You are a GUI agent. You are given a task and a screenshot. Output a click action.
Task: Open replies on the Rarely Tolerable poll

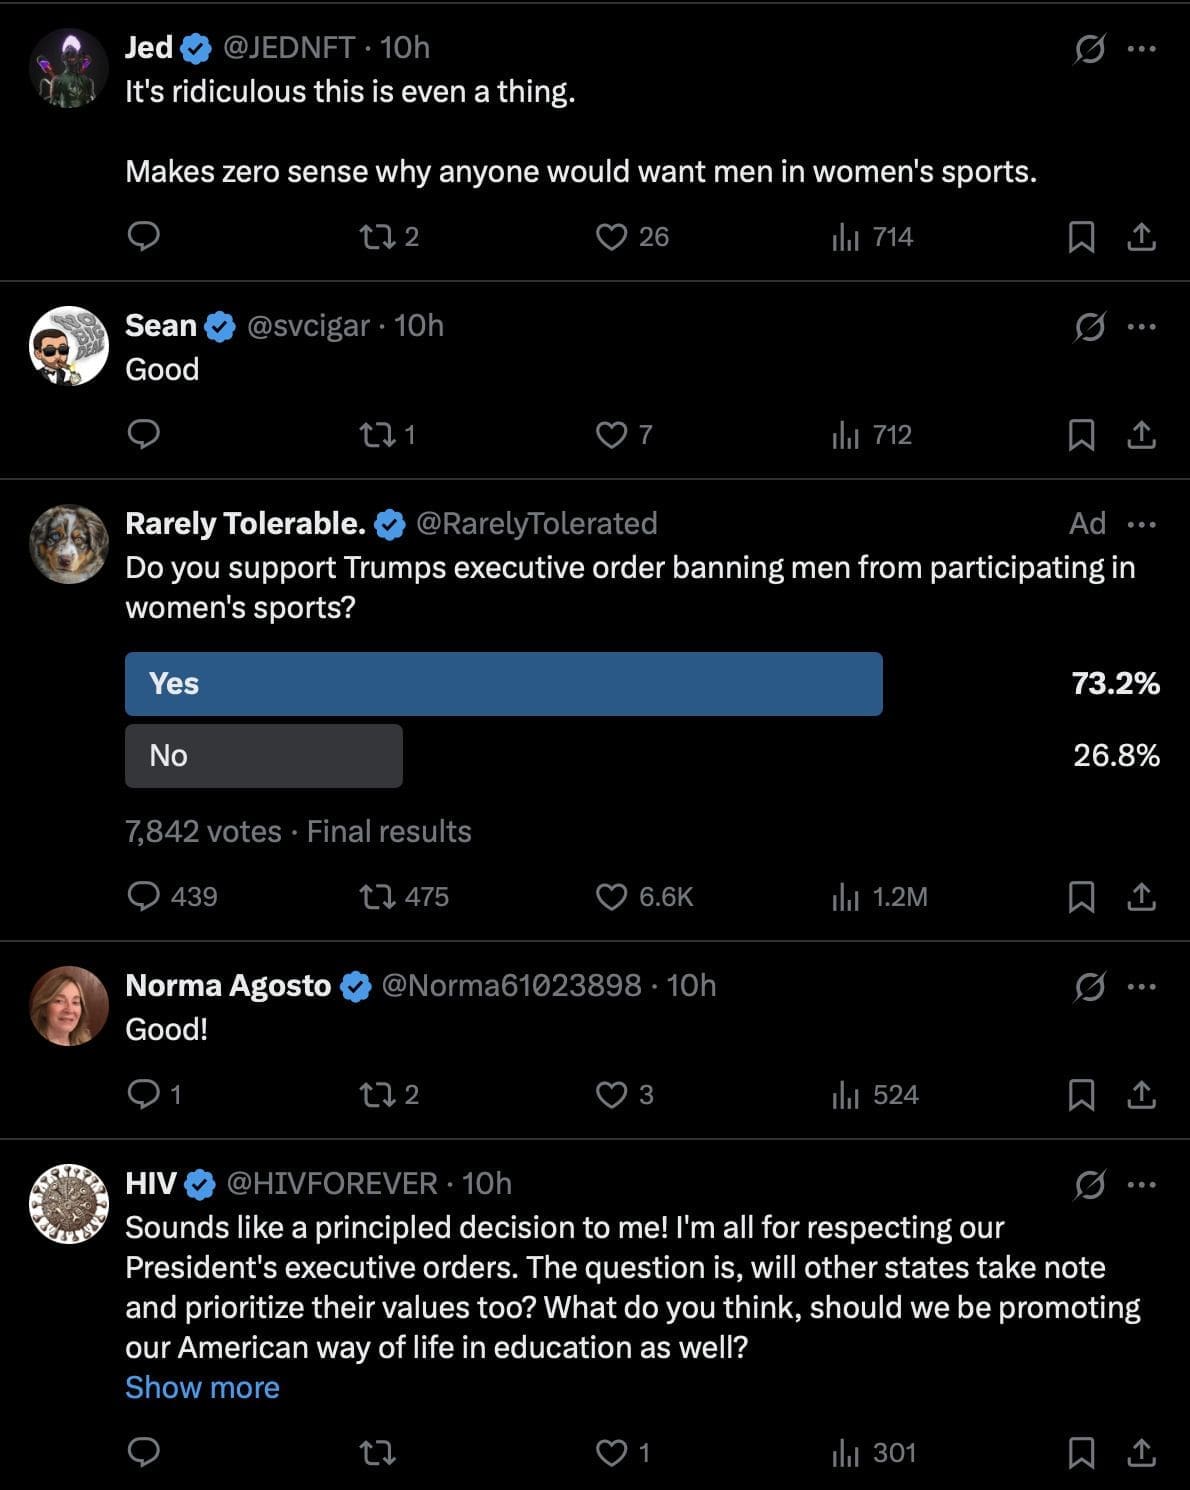click(144, 896)
